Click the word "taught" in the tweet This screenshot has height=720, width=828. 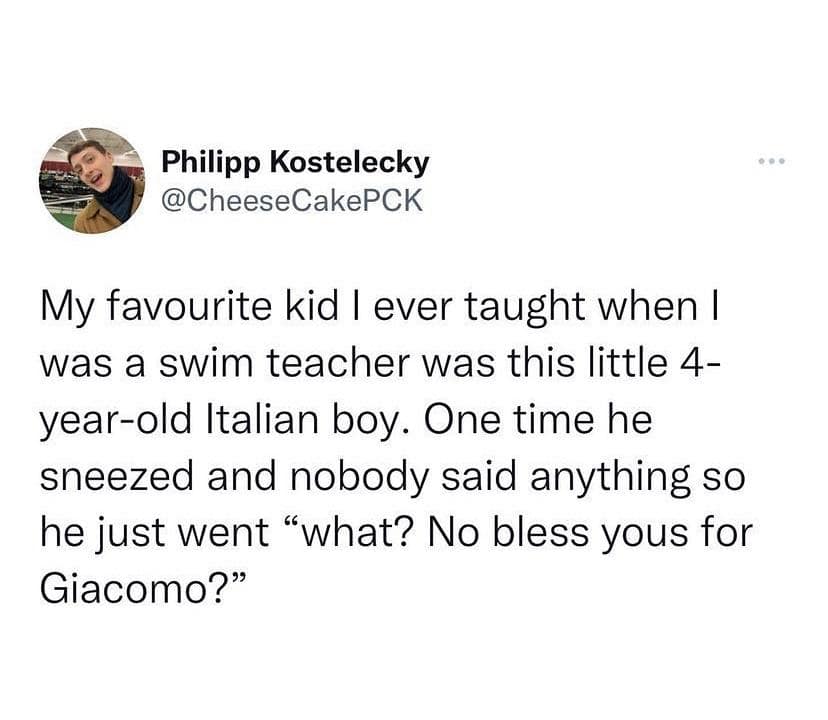tap(539, 306)
